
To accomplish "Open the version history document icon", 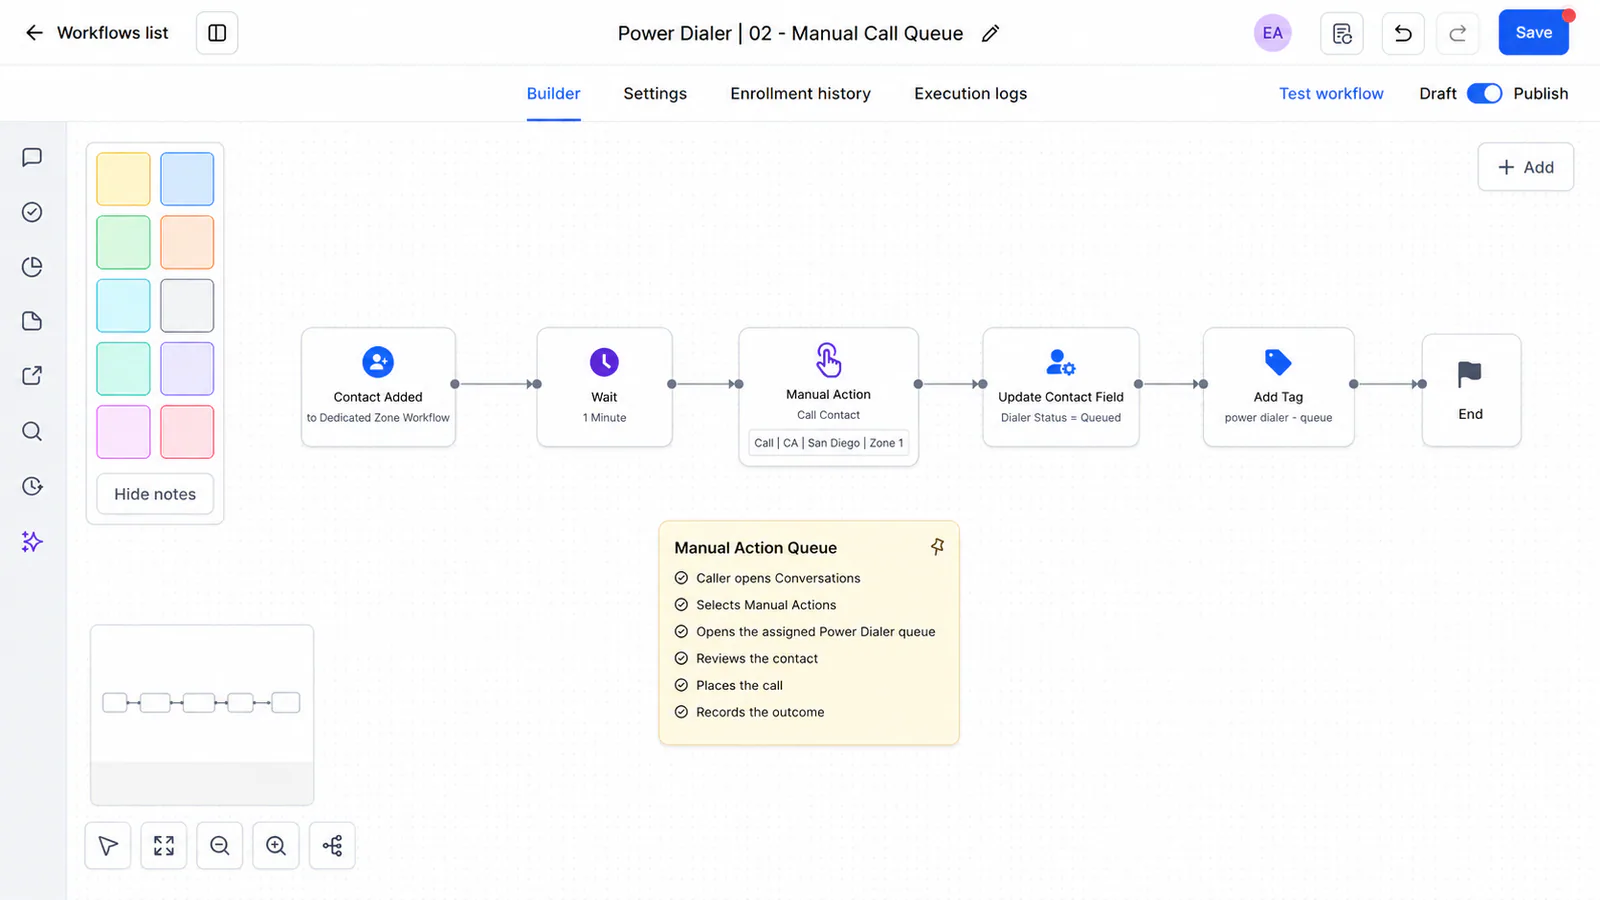I will point(1342,33).
